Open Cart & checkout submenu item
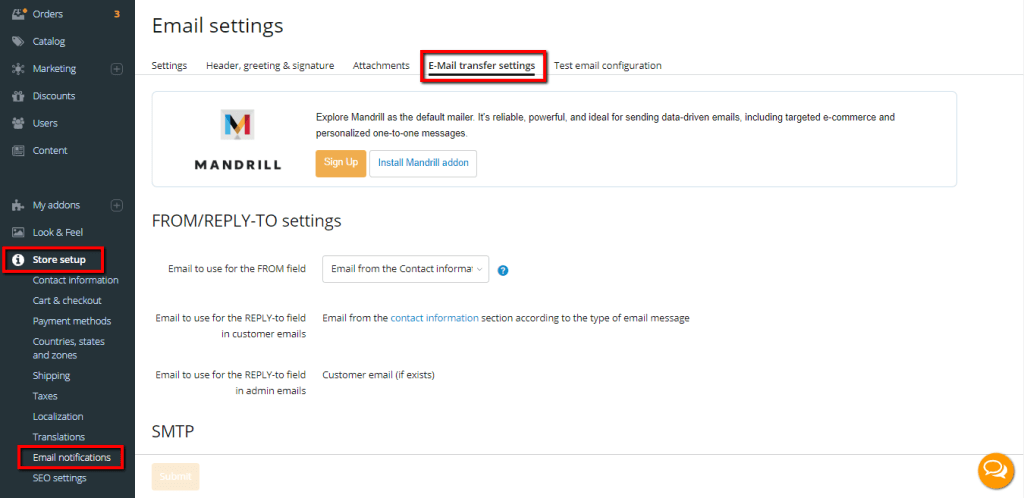This screenshot has height=498, width=1024. coord(67,300)
